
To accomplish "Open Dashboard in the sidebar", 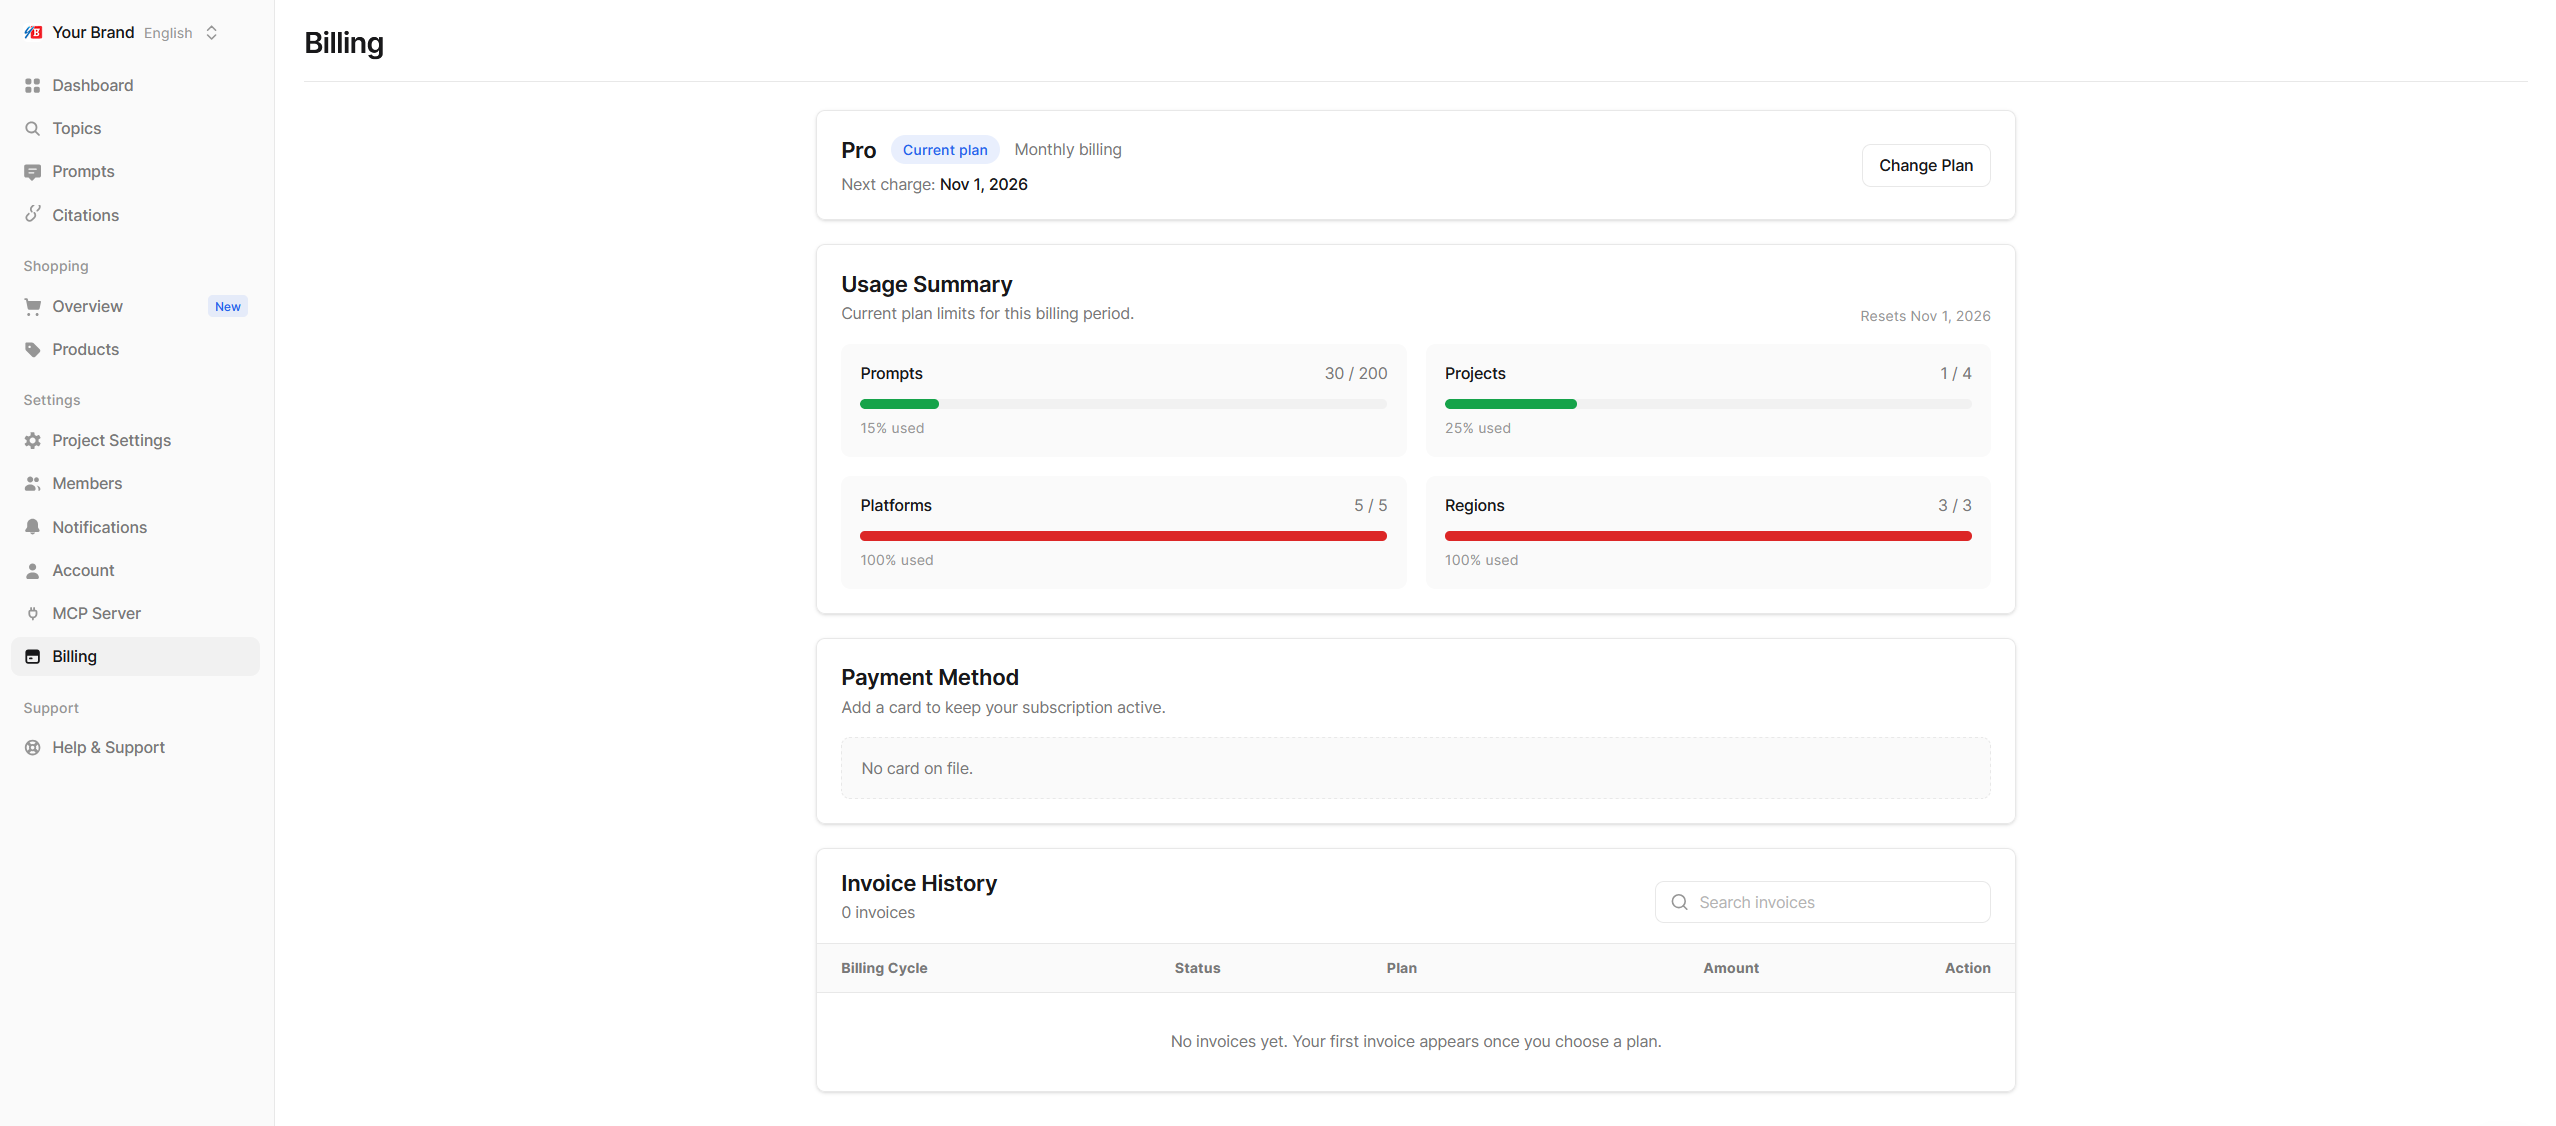I will coord(135,85).
